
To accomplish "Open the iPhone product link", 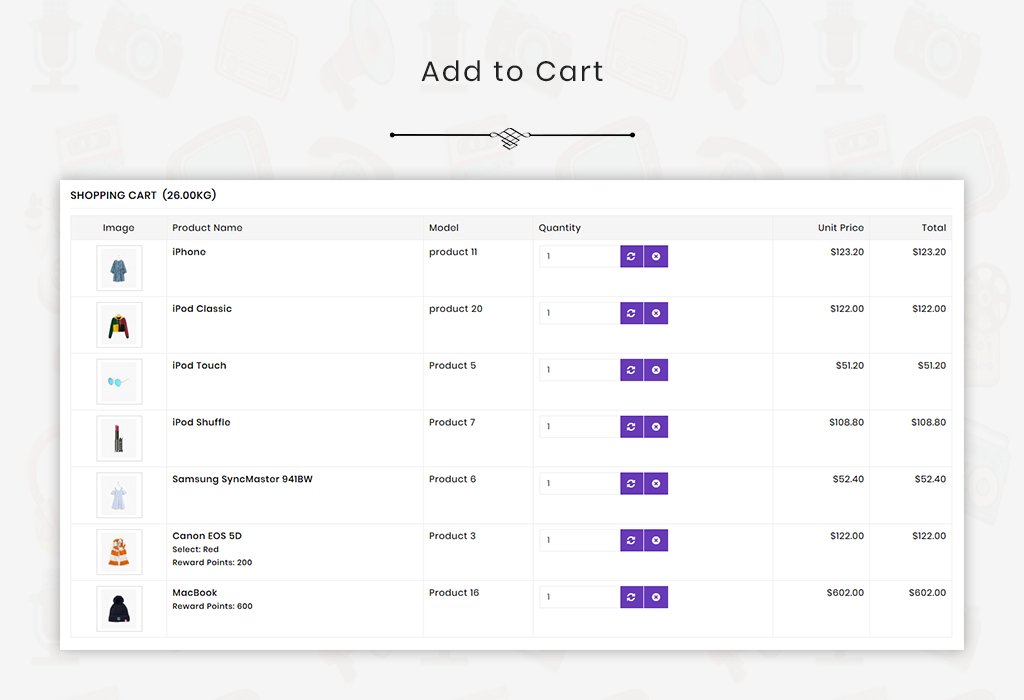I will pos(189,252).
